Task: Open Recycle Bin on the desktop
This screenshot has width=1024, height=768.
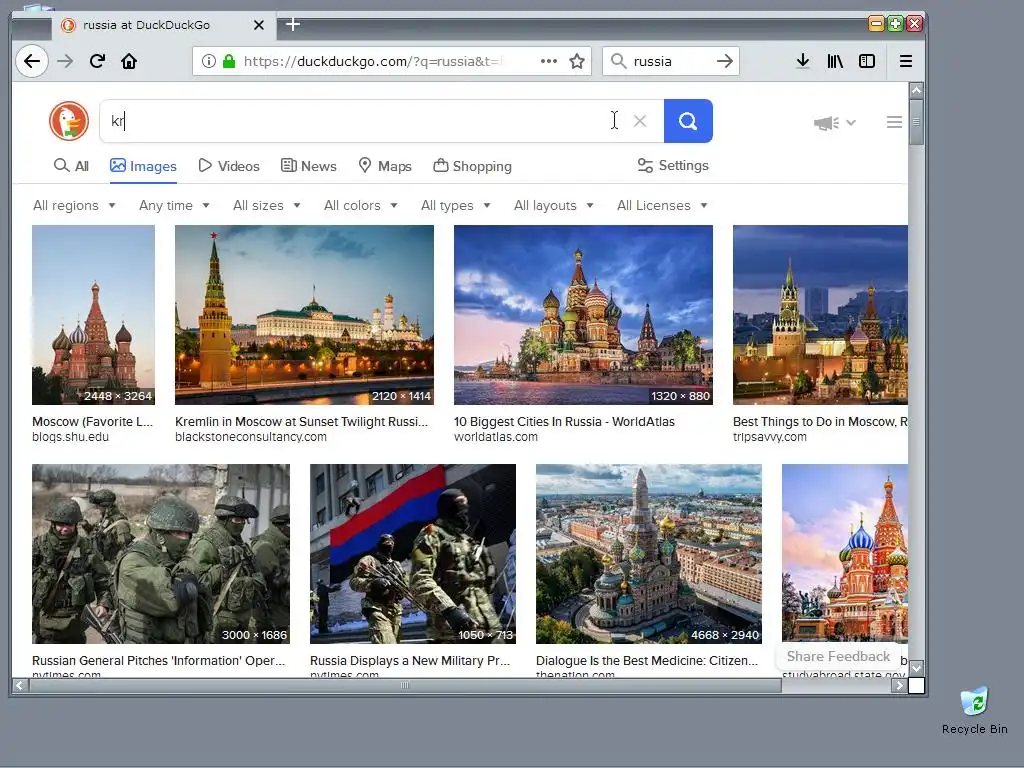Action: click(x=974, y=711)
